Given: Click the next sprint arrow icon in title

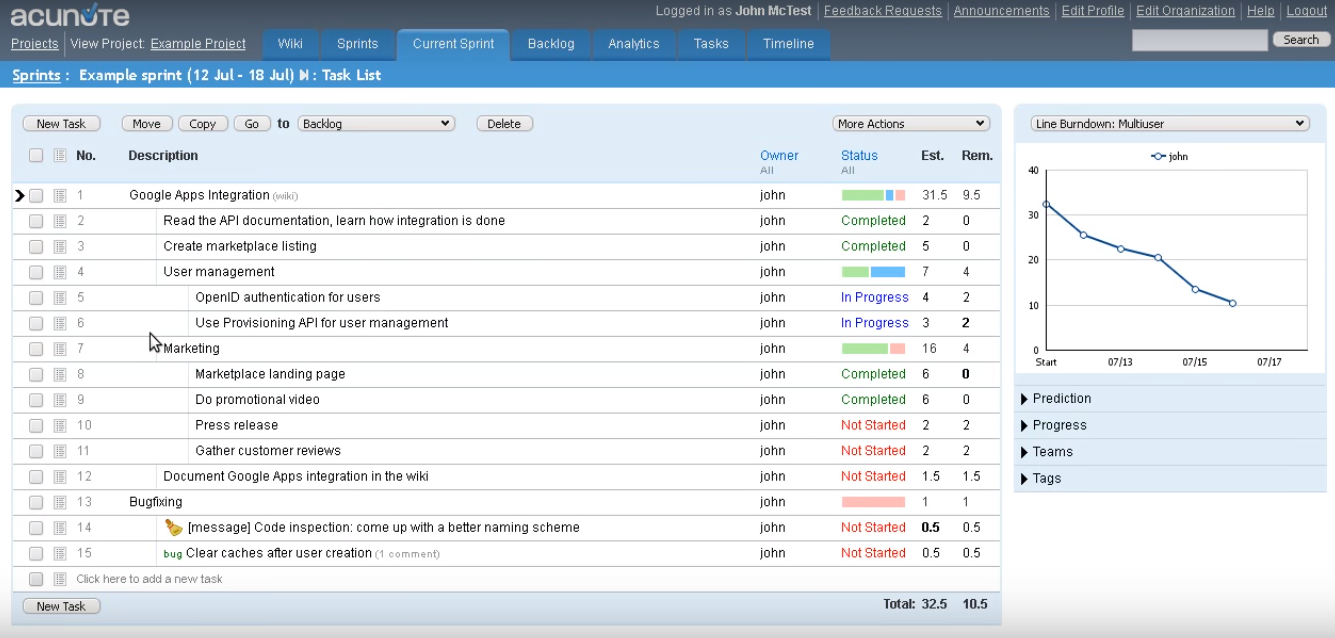Looking at the screenshot, I should [x=304, y=75].
